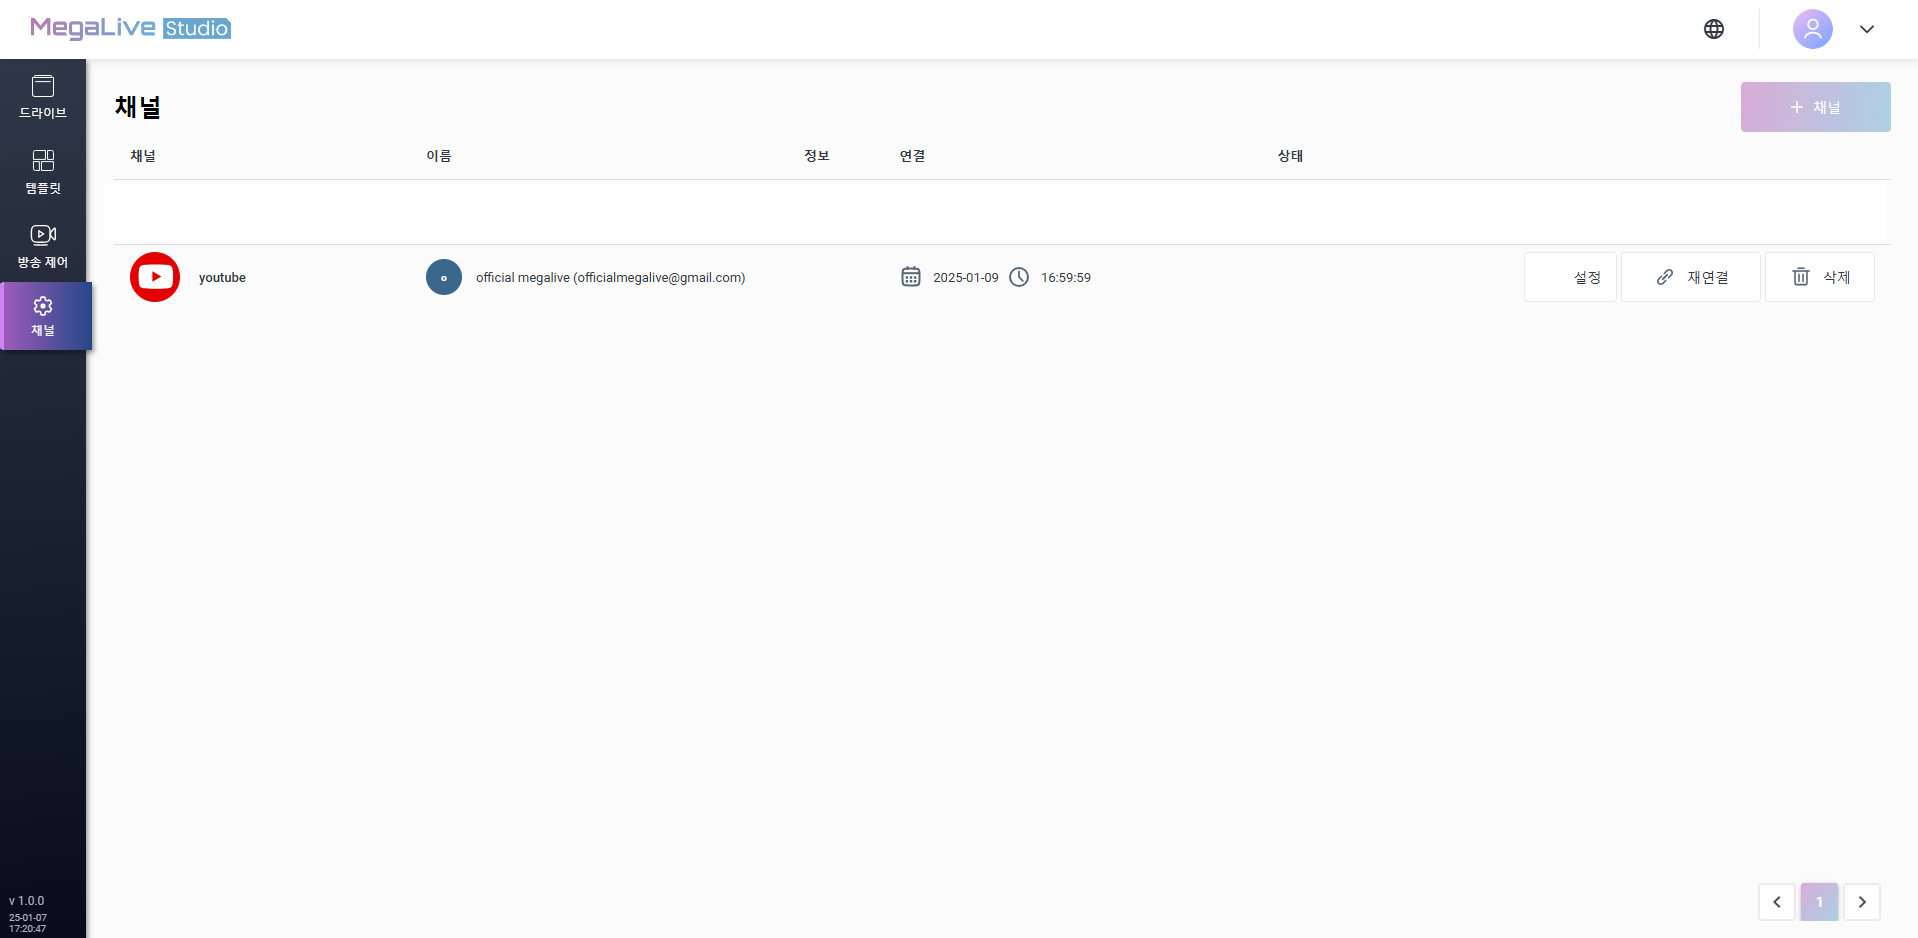Go to the previous page arrow
This screenshot has height=938, width=1918.
pos(1777,902)
